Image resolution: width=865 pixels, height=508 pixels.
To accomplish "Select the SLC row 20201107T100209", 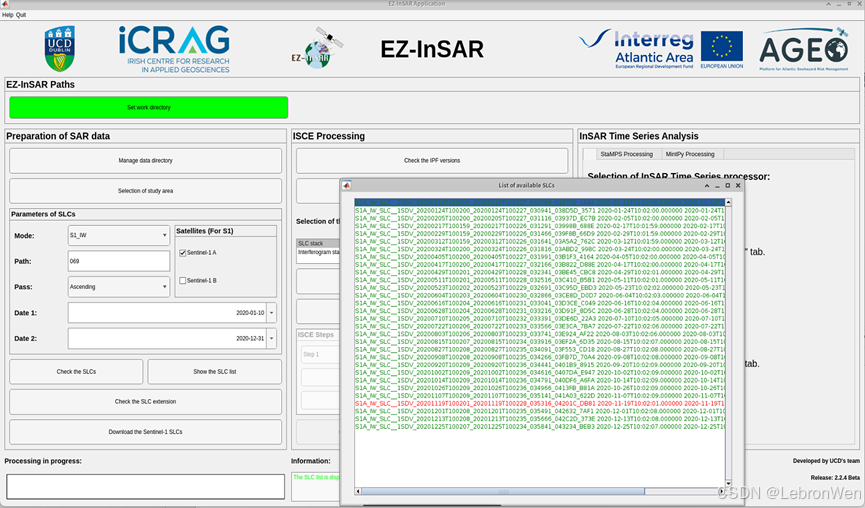I will click(x=540, y=395).
